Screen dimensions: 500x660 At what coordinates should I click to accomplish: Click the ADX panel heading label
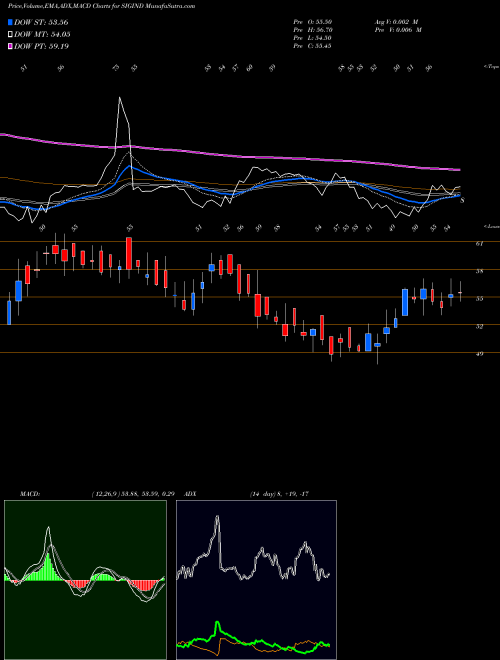pyautogui.click(x=190, y=494)
